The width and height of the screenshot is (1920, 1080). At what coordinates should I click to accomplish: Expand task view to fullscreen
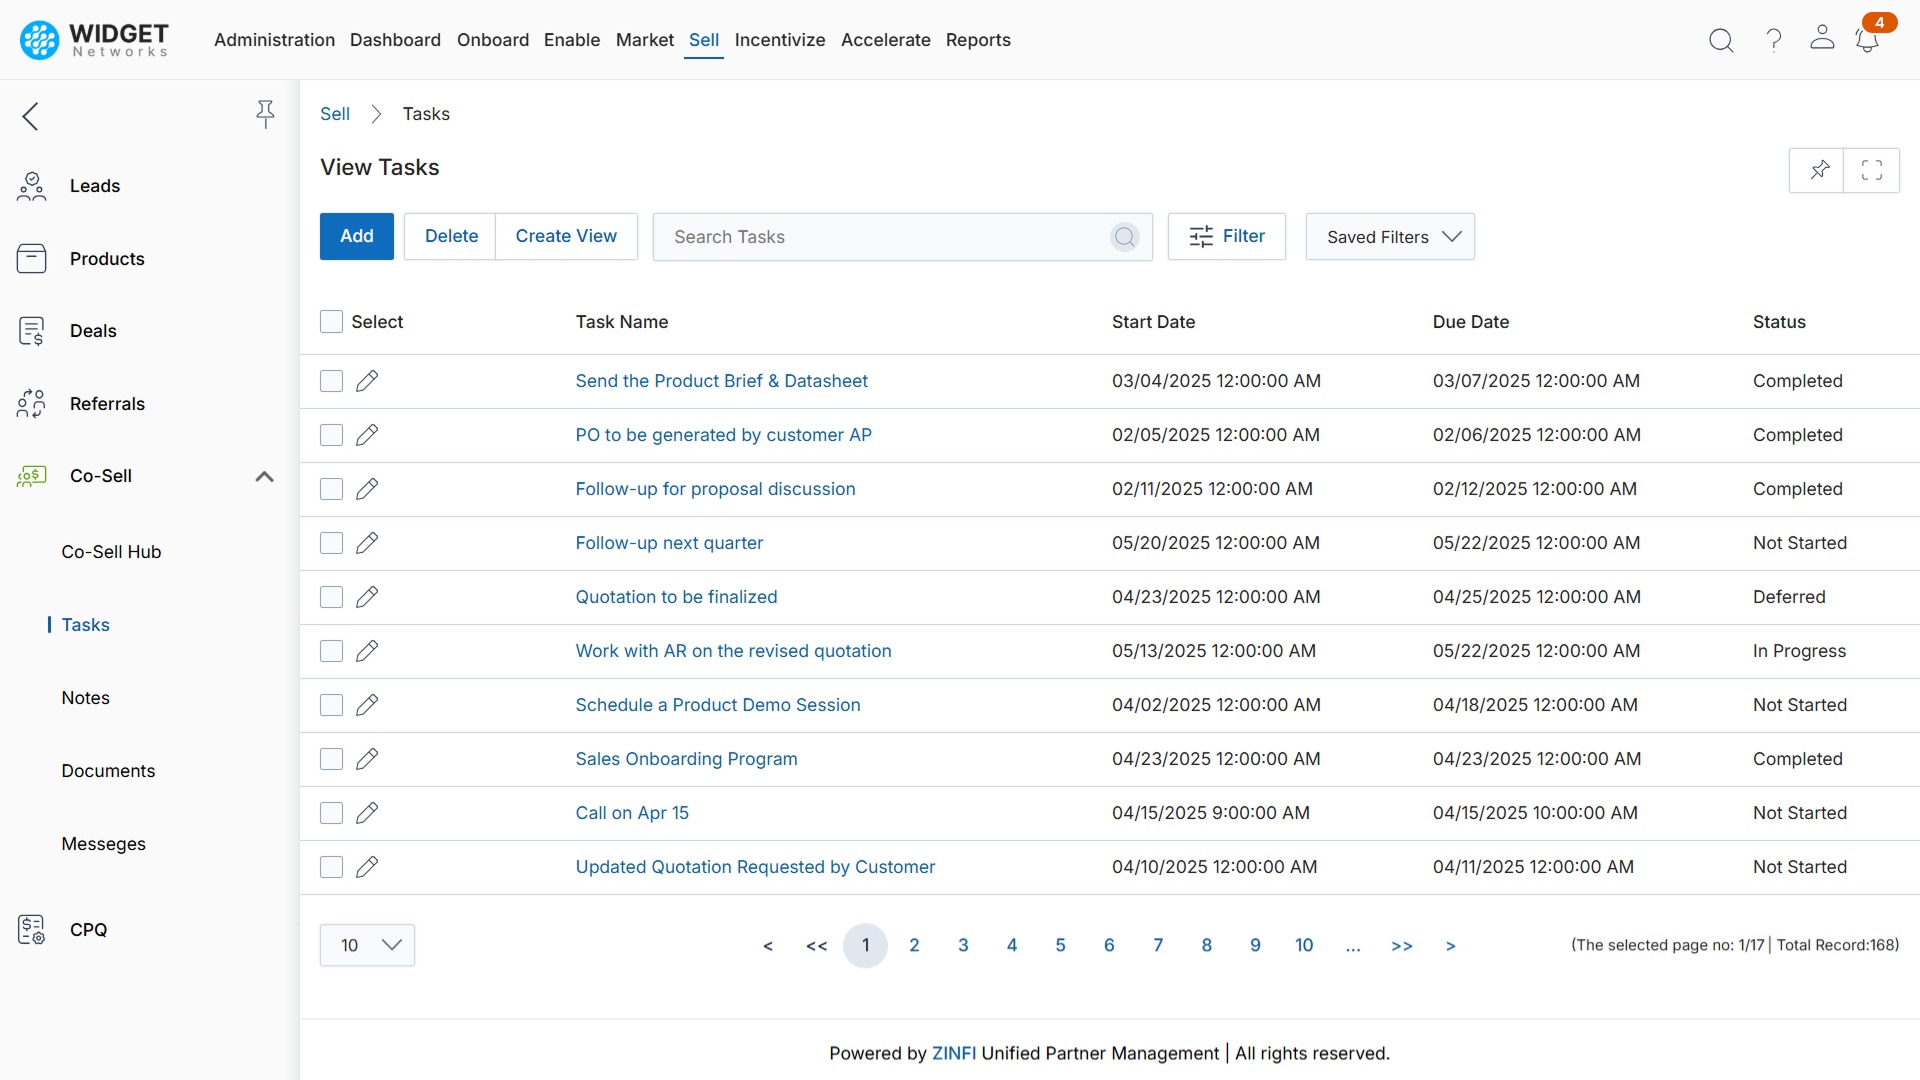(x=1871, y=170)
